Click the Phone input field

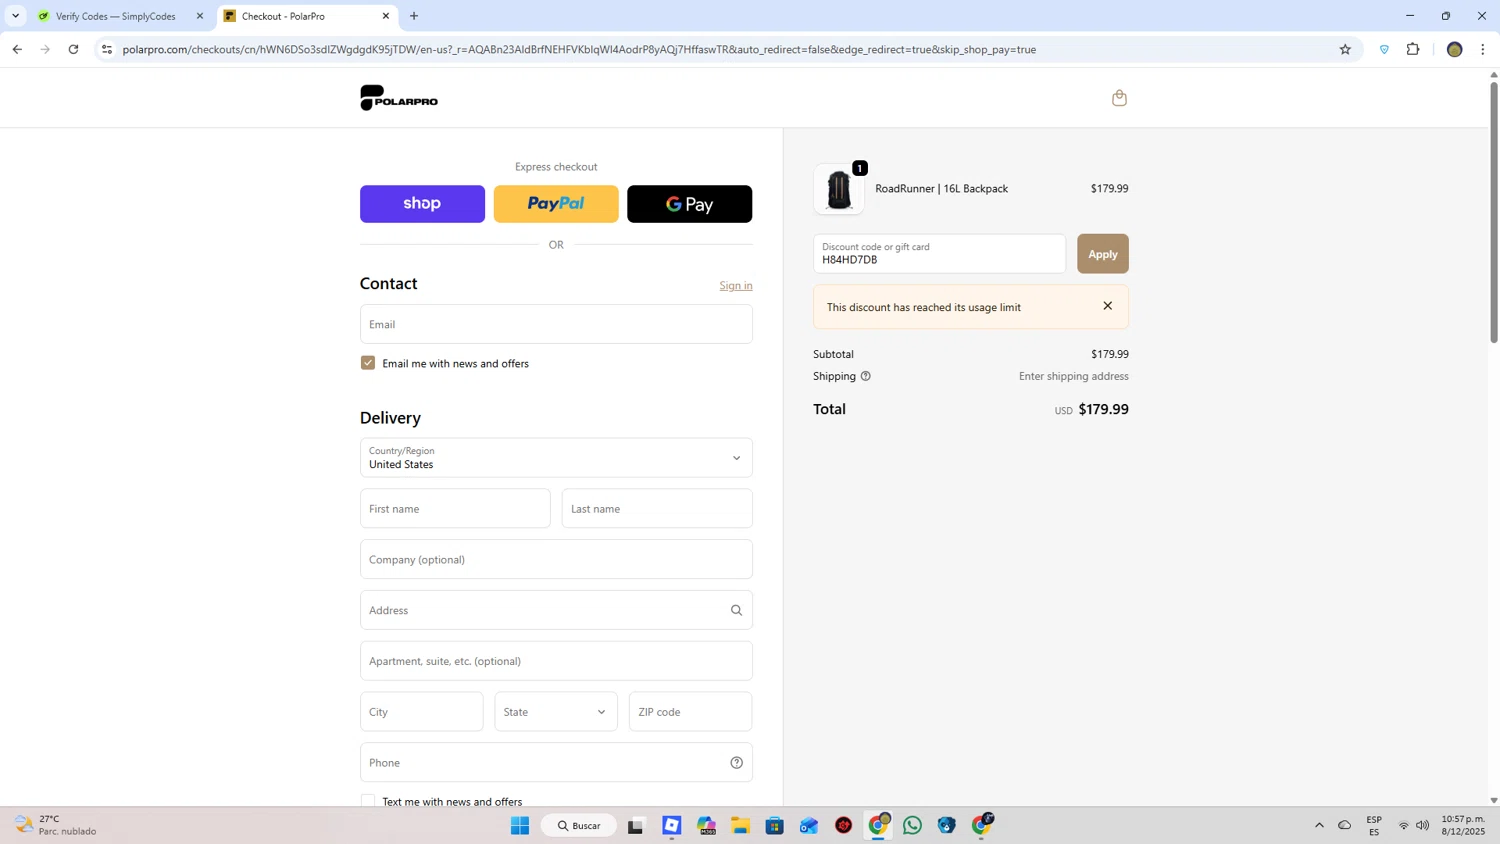click(x=556, y=763)
